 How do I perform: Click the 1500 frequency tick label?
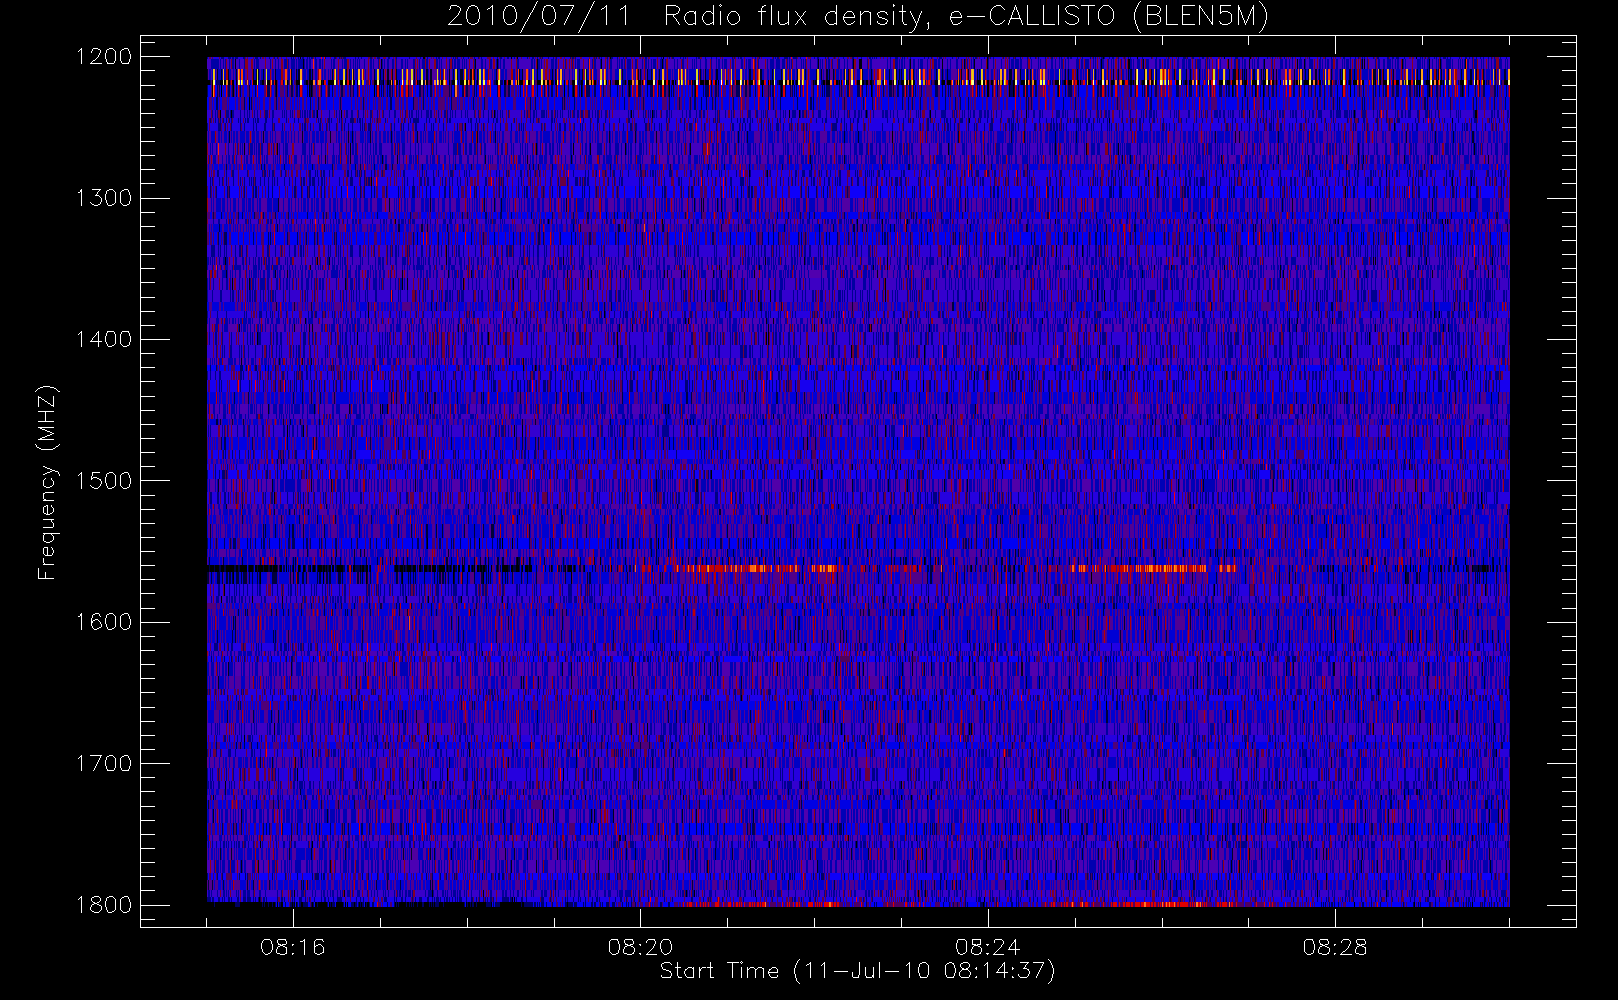[104, 481]
